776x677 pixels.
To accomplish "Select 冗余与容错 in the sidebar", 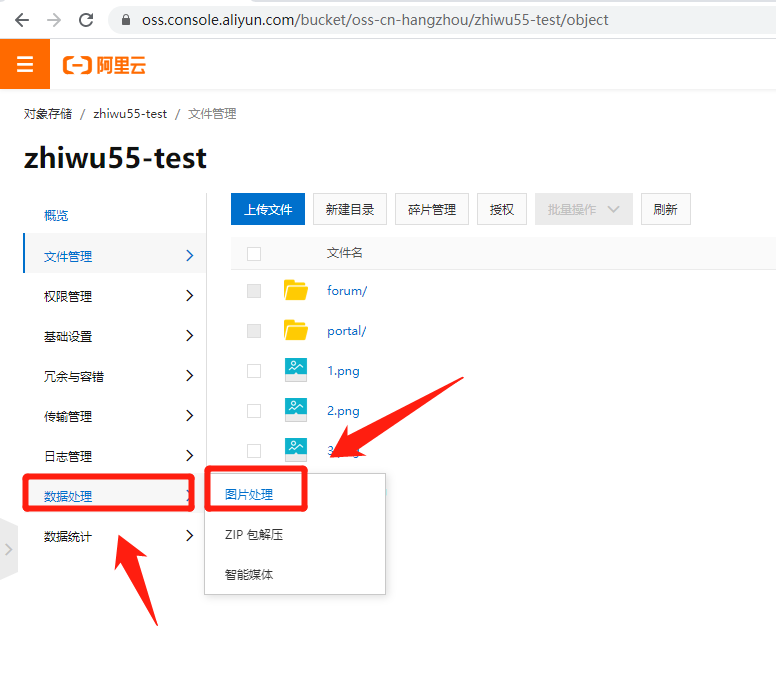I will pos(74,377).
